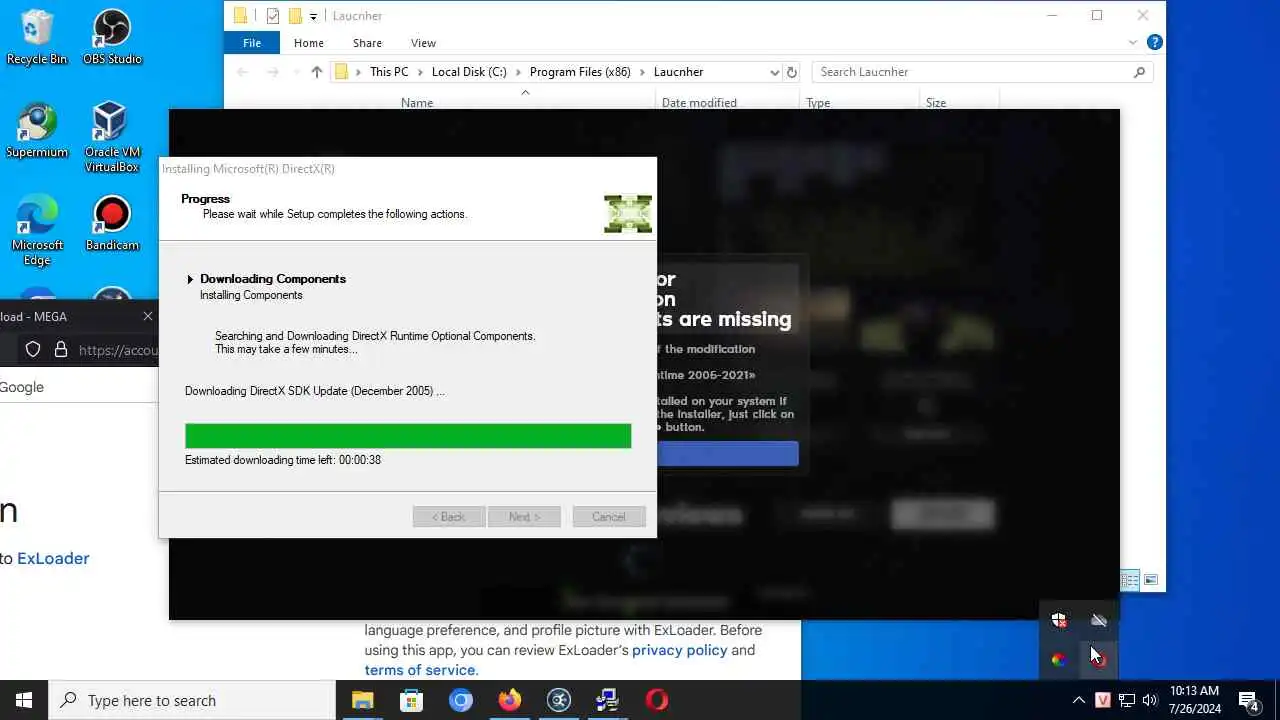Select the Bandicam desktop icon

pos(112,224)
